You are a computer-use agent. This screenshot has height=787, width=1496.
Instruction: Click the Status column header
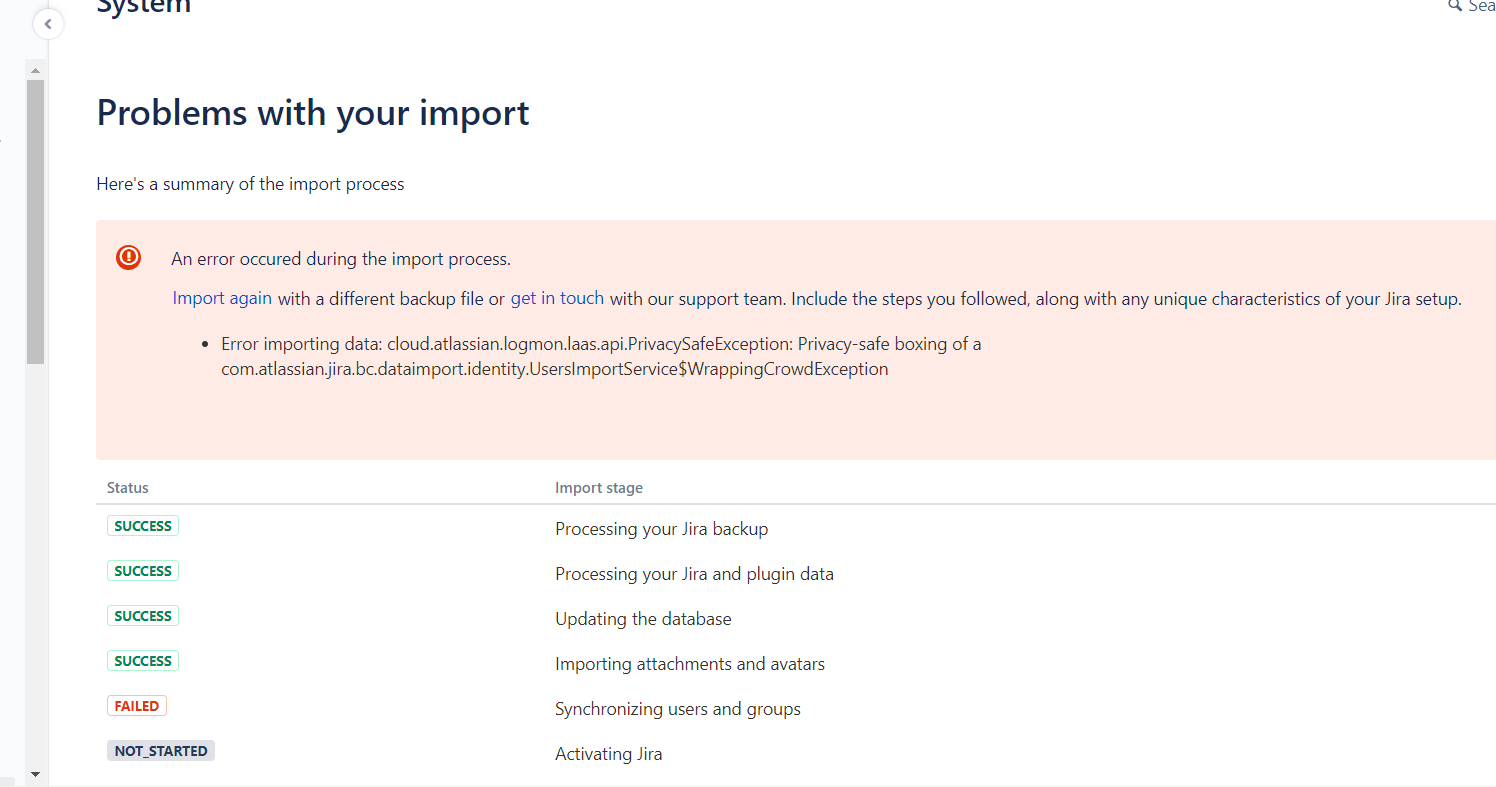[x=128, y=488]
